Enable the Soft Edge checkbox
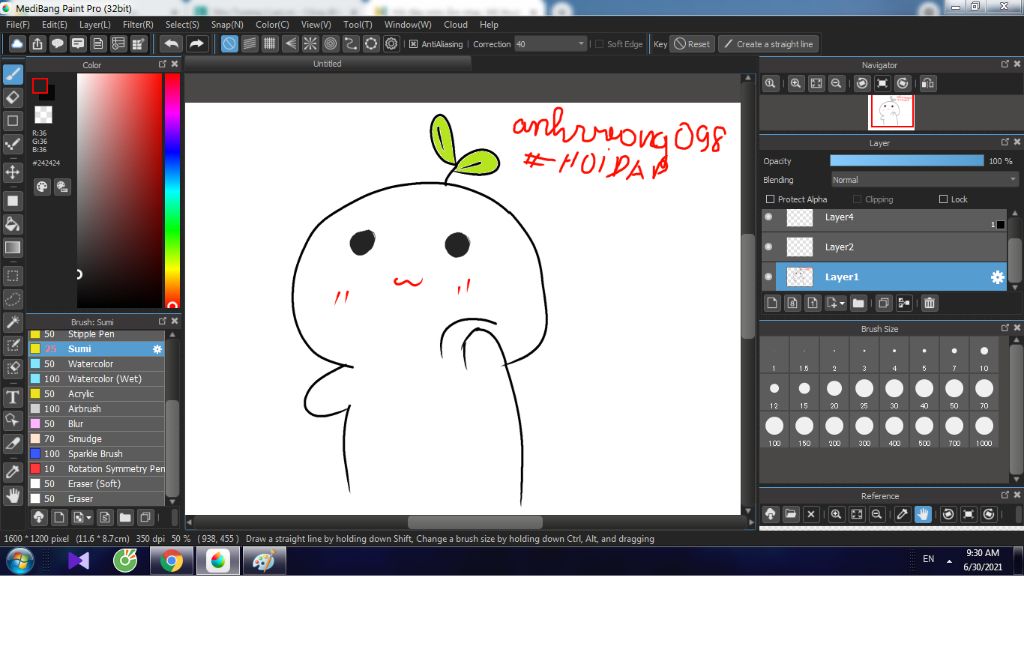The width and height of the screenshot is (1024, 661). (x=600, y=44)
